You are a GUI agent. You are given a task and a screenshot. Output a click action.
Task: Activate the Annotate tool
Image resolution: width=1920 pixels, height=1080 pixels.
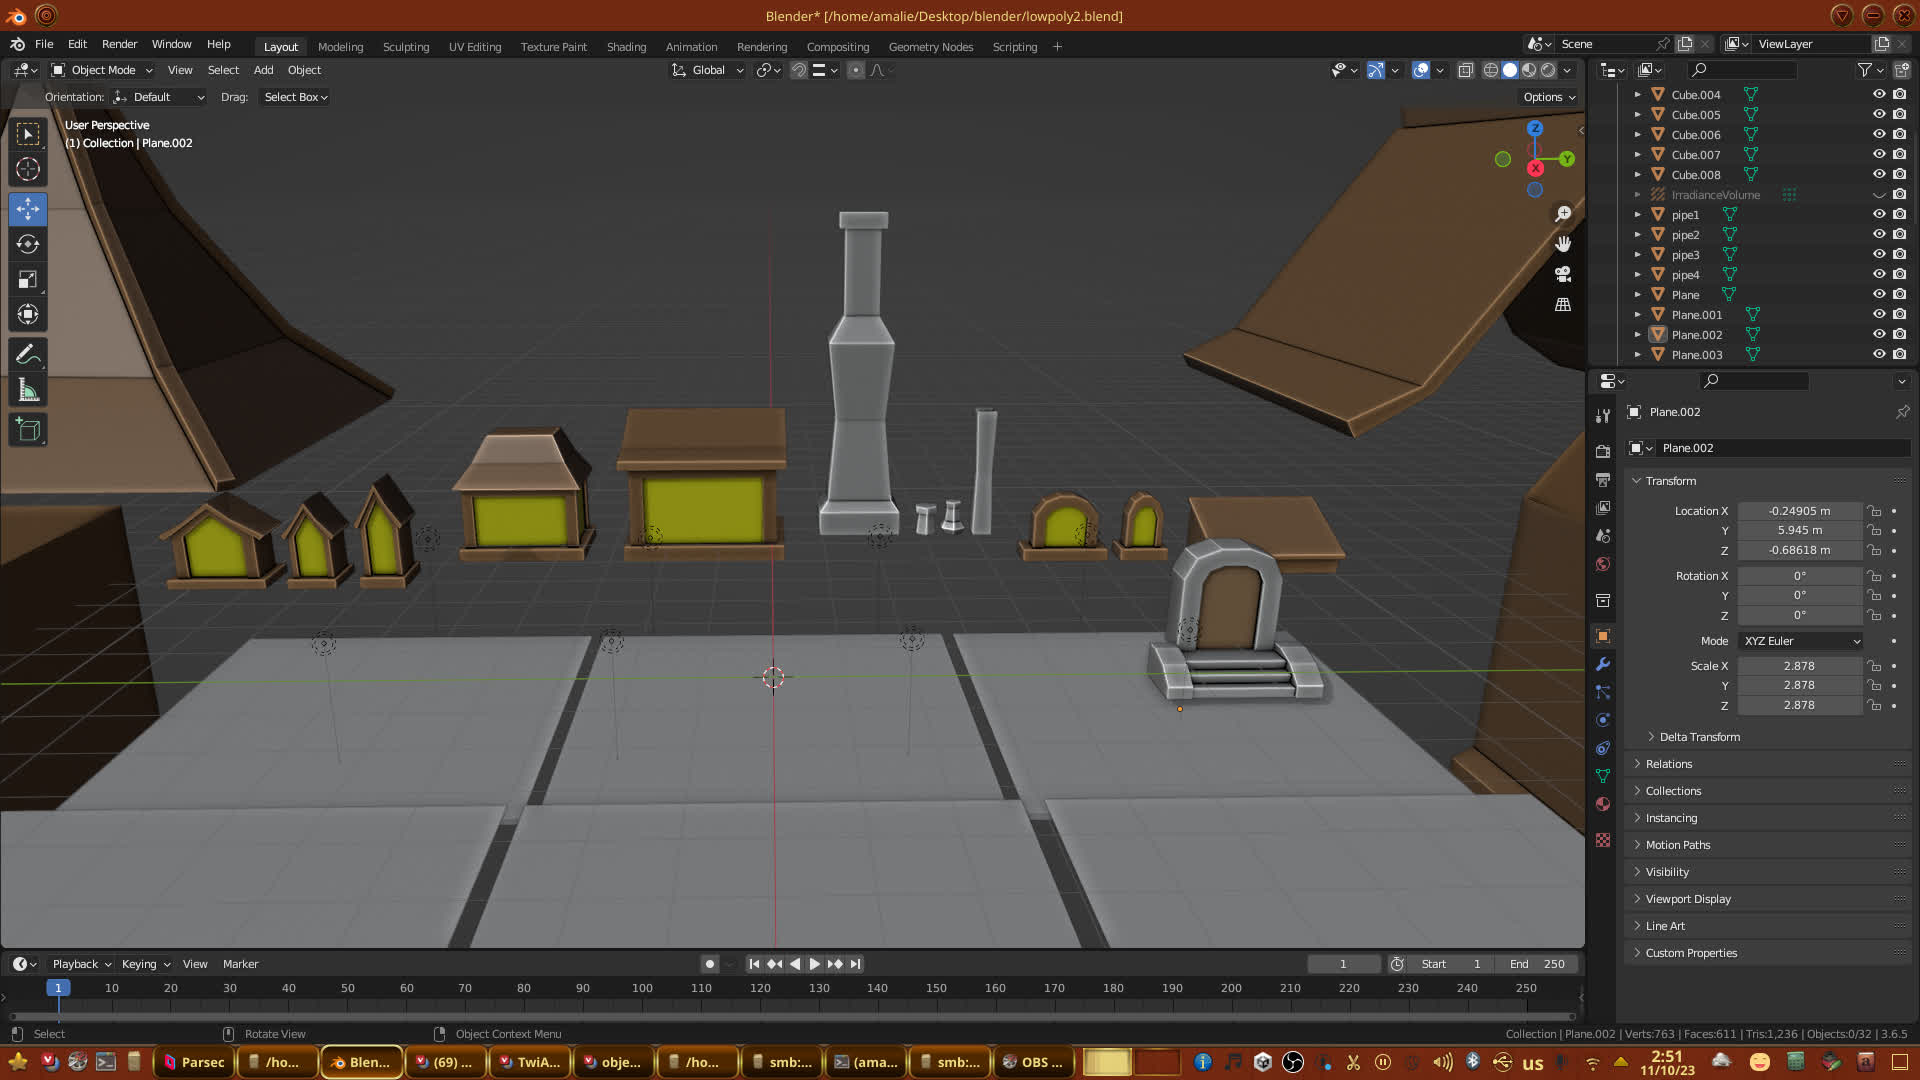coord(28,355)
